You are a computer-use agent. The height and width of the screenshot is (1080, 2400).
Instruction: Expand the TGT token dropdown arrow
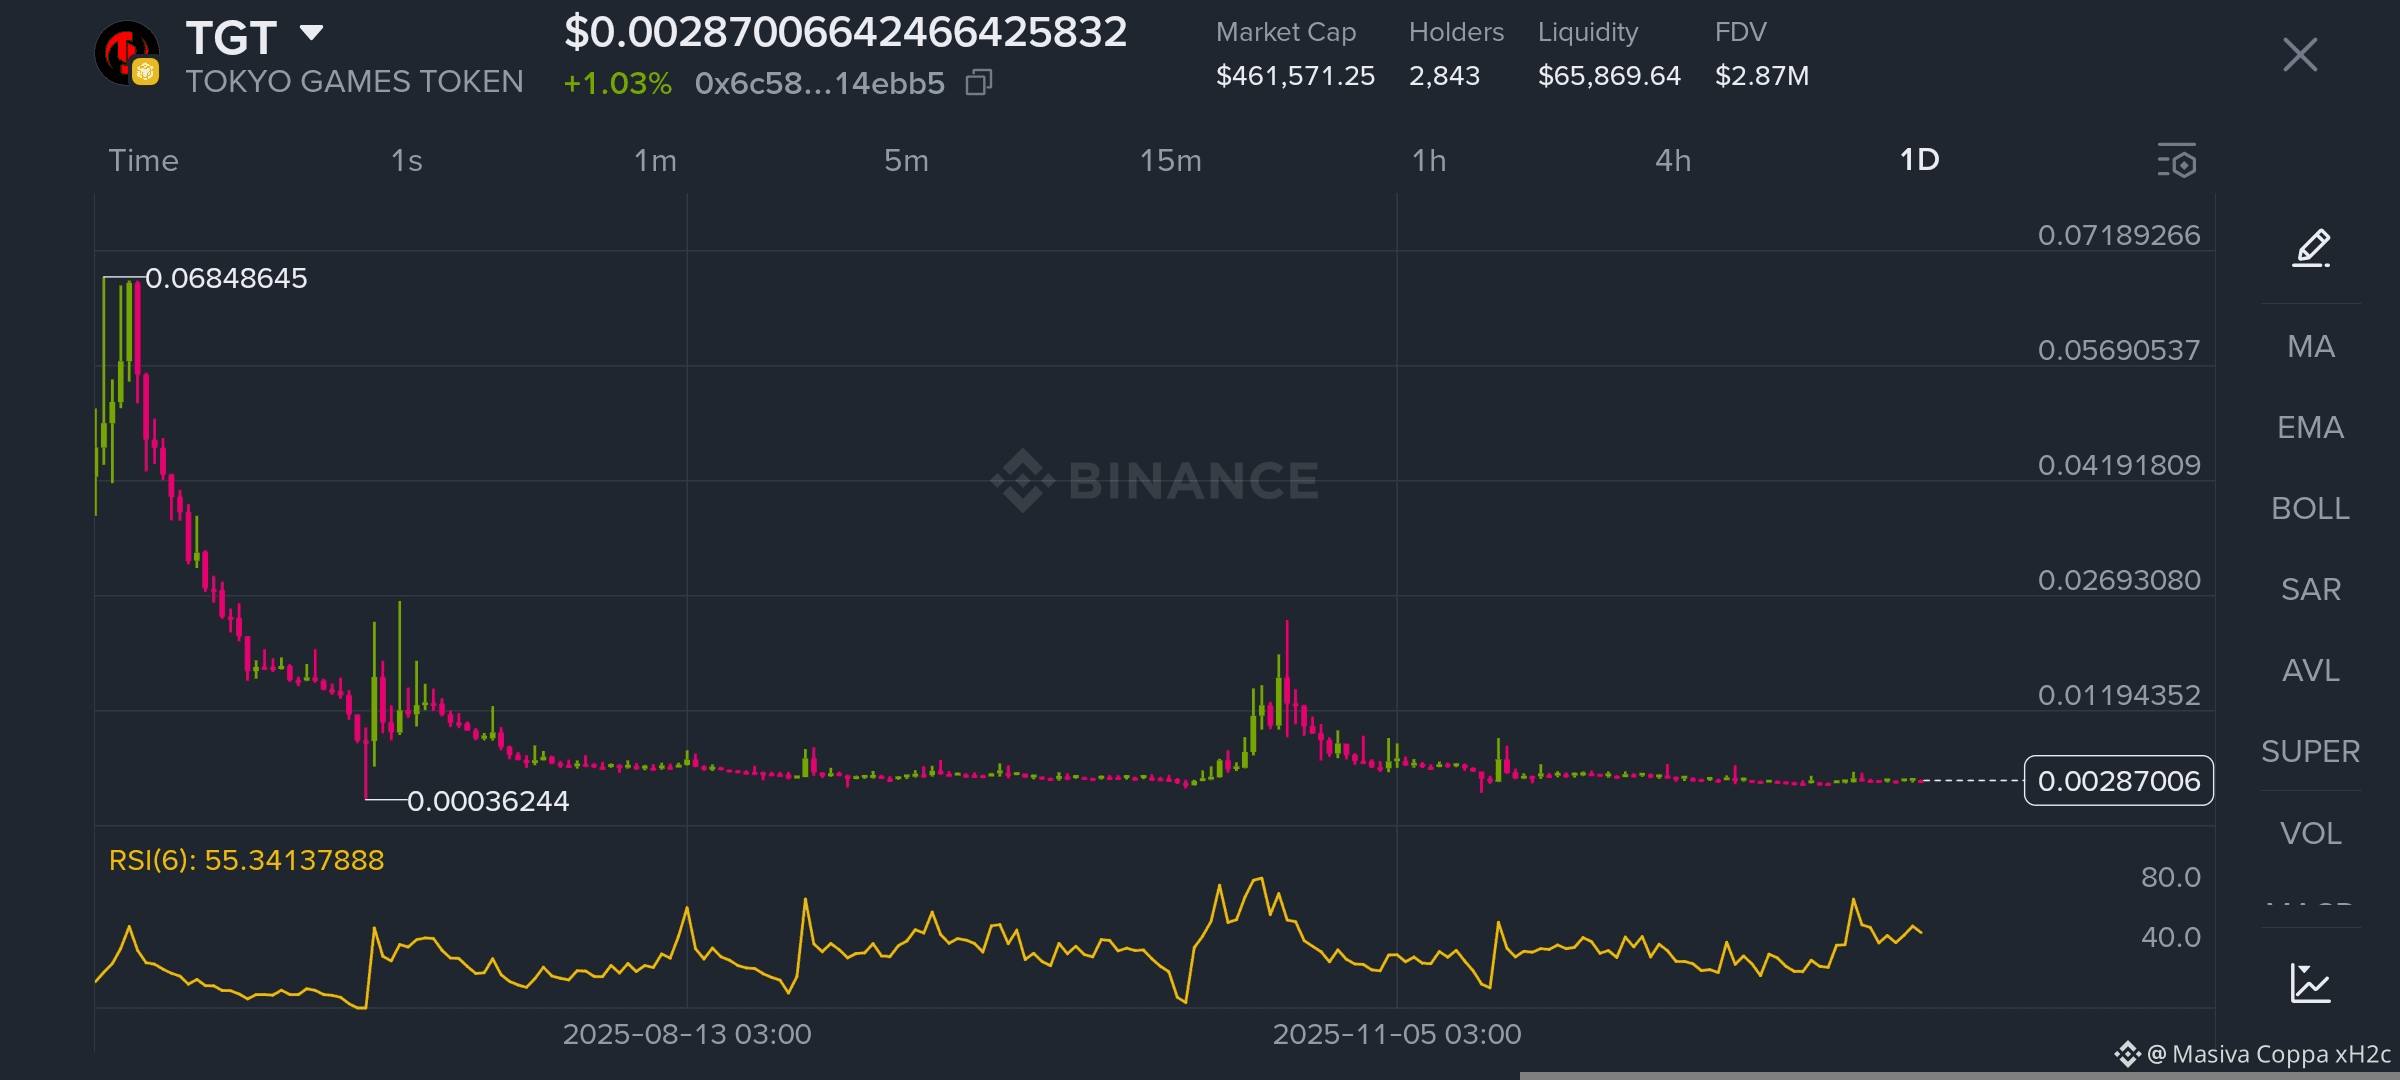coord(311,34)
